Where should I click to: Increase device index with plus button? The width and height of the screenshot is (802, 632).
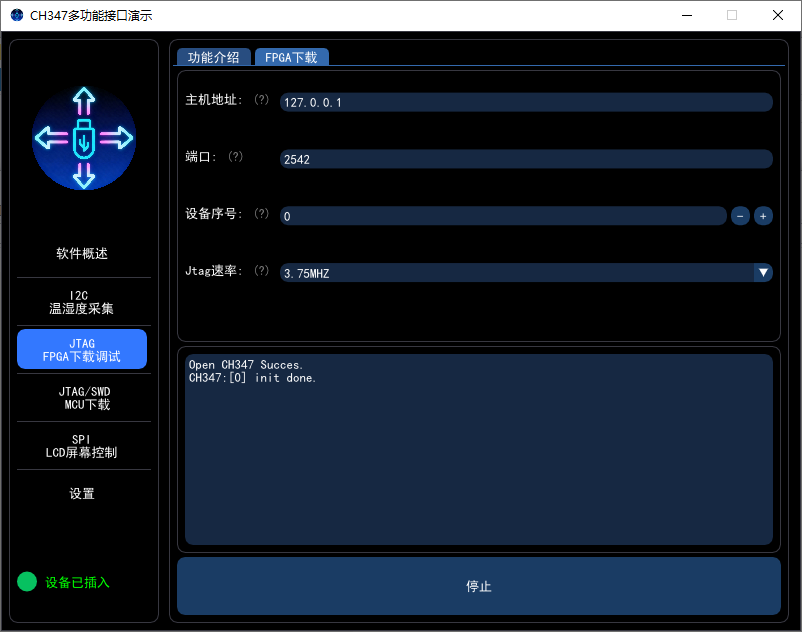[763, 216]
